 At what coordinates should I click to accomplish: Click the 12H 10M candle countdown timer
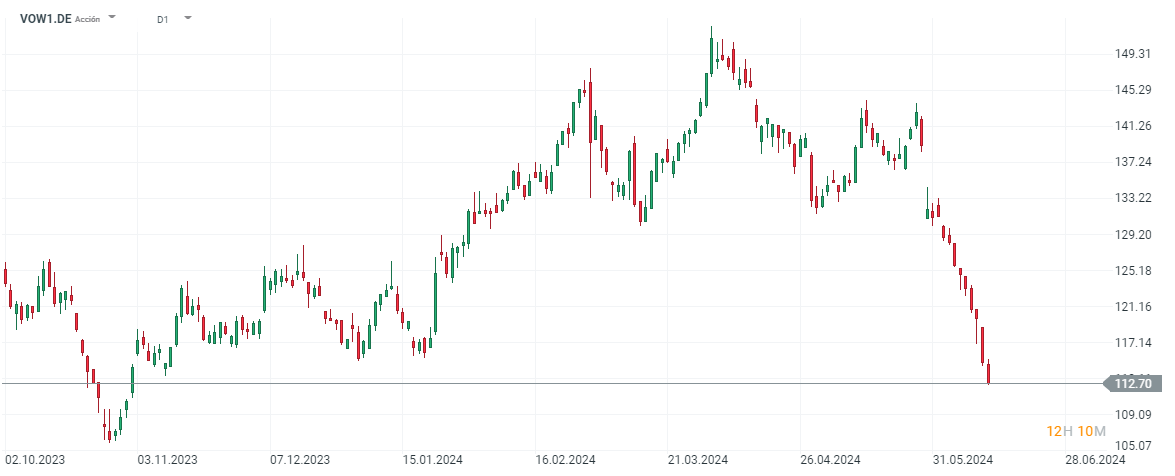1075,431
